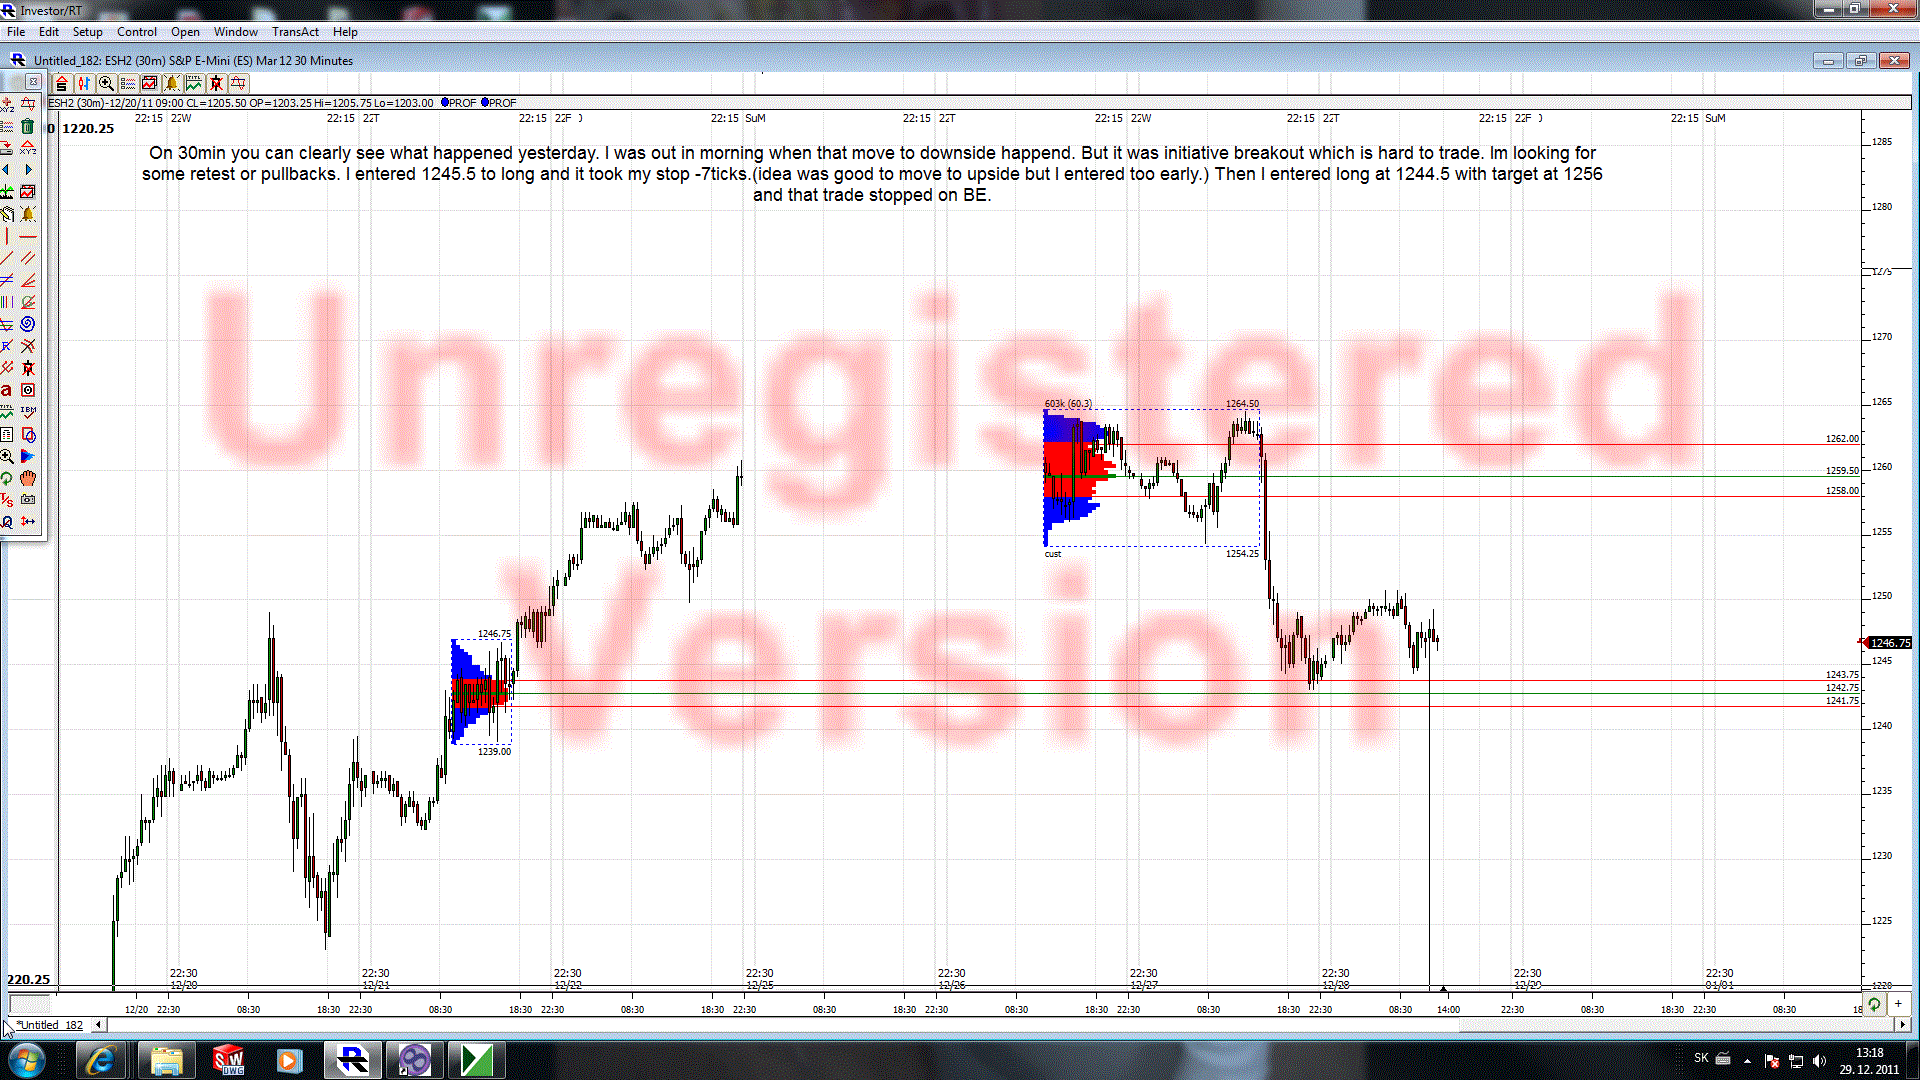
Task: Click the blue left arrow in palette
Action: click(x=6, y=170)
